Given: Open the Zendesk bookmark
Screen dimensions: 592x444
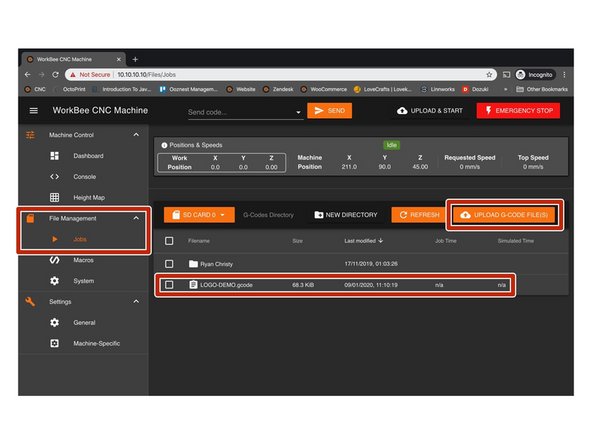Looking at the screenshot, I should 278,89.
